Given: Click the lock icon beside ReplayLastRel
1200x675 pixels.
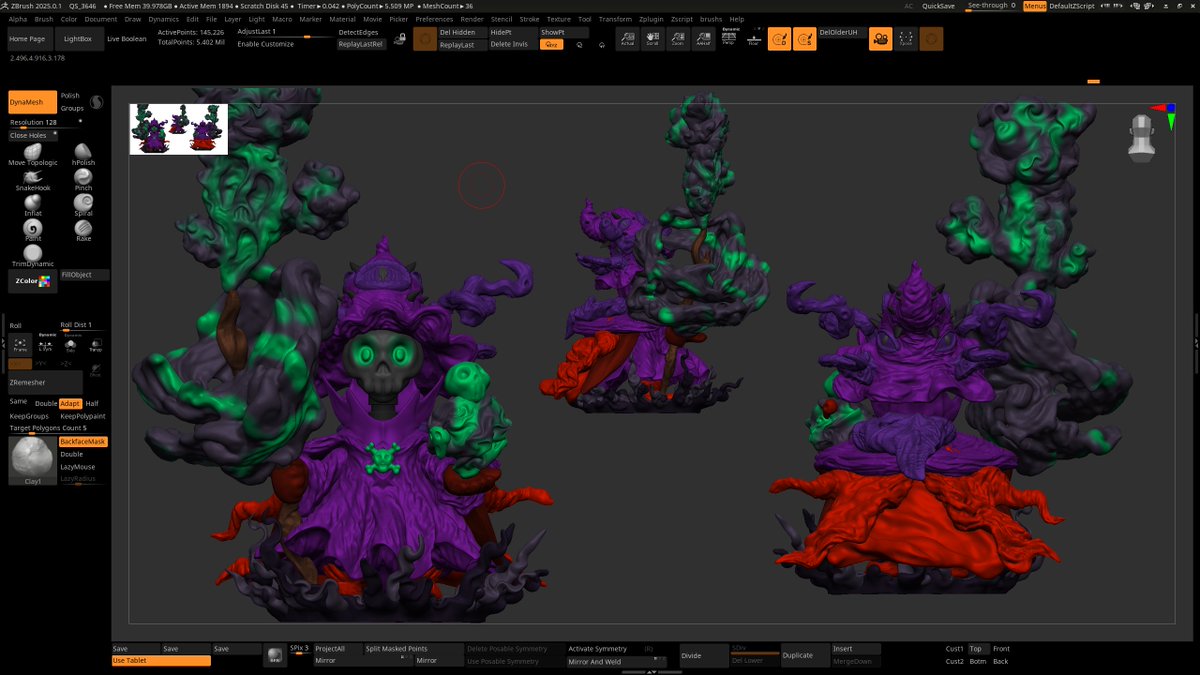Looking at the screenshot, I should [400, 39].
